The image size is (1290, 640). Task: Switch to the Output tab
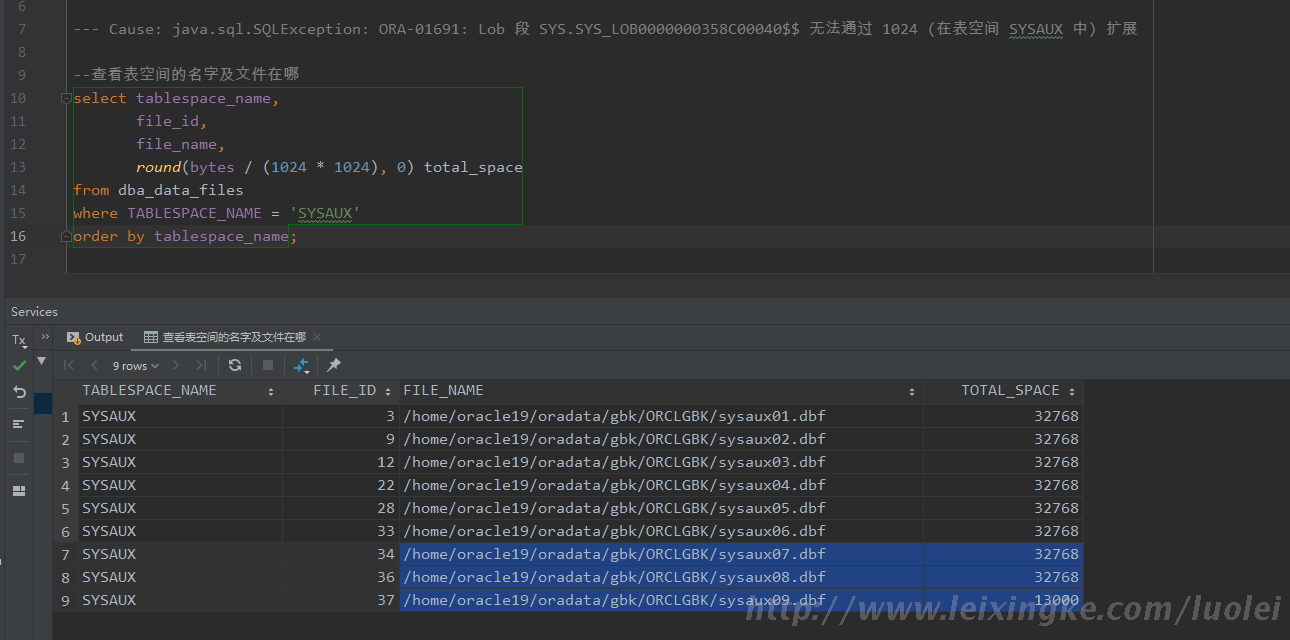click(95, 337)
